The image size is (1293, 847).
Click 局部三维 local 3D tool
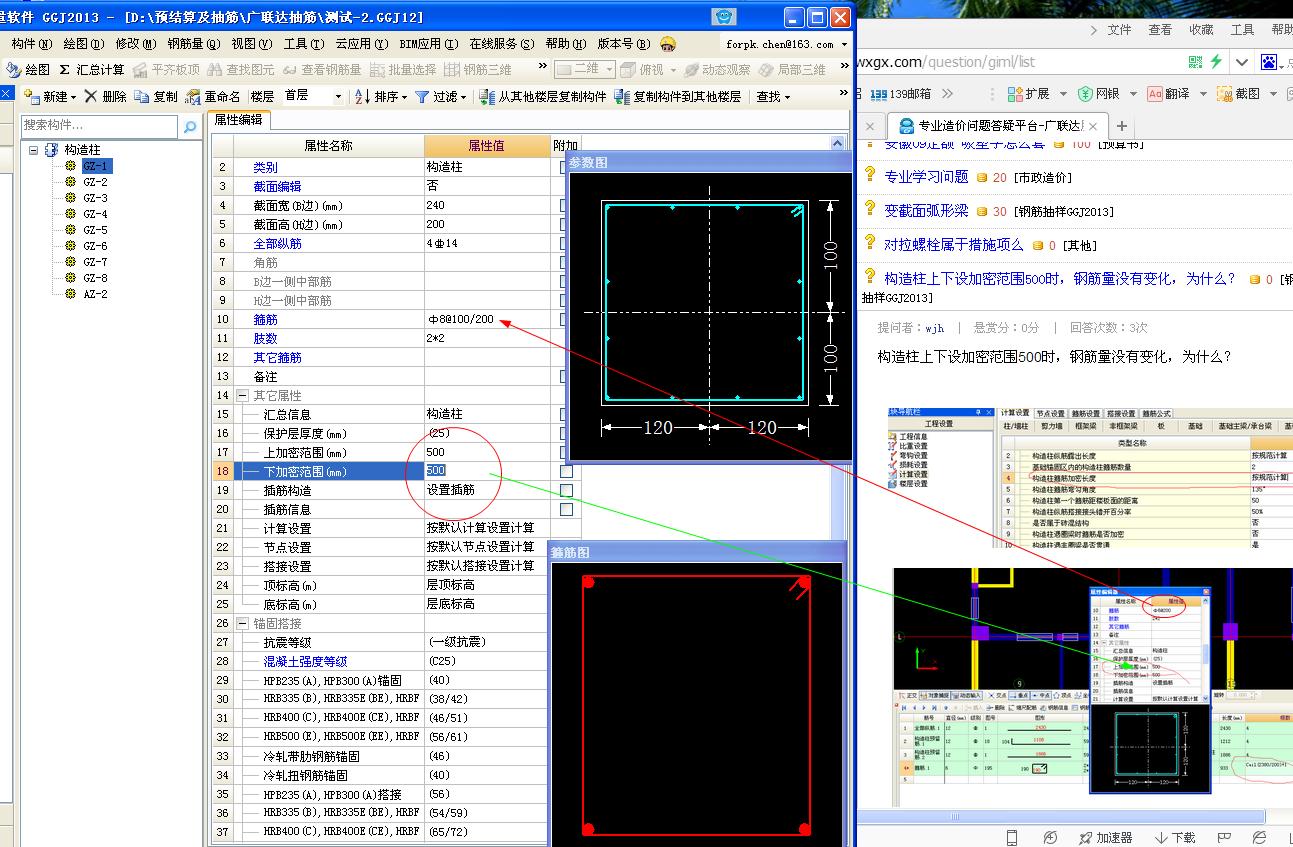(x=792, y=70)
